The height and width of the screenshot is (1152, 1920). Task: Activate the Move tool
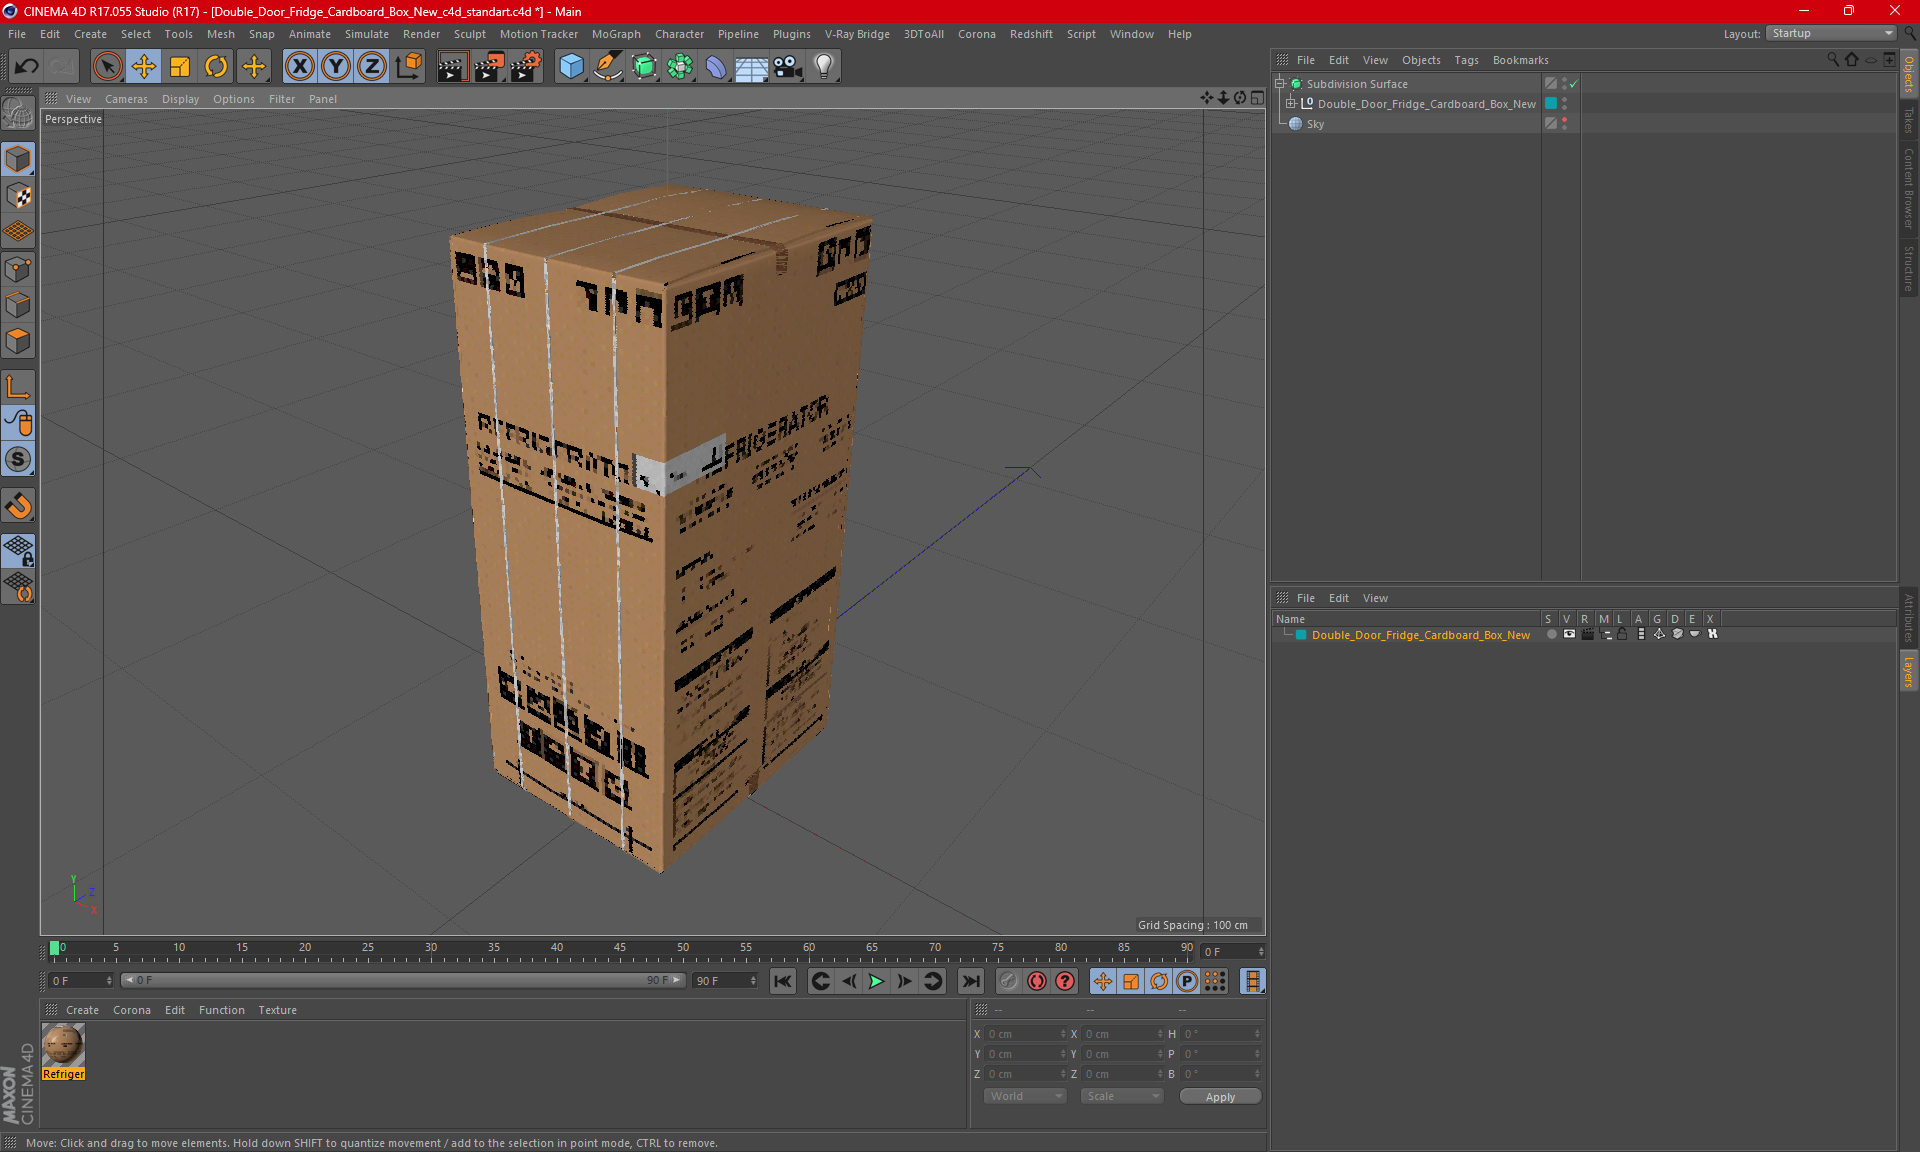pos(144,67)
